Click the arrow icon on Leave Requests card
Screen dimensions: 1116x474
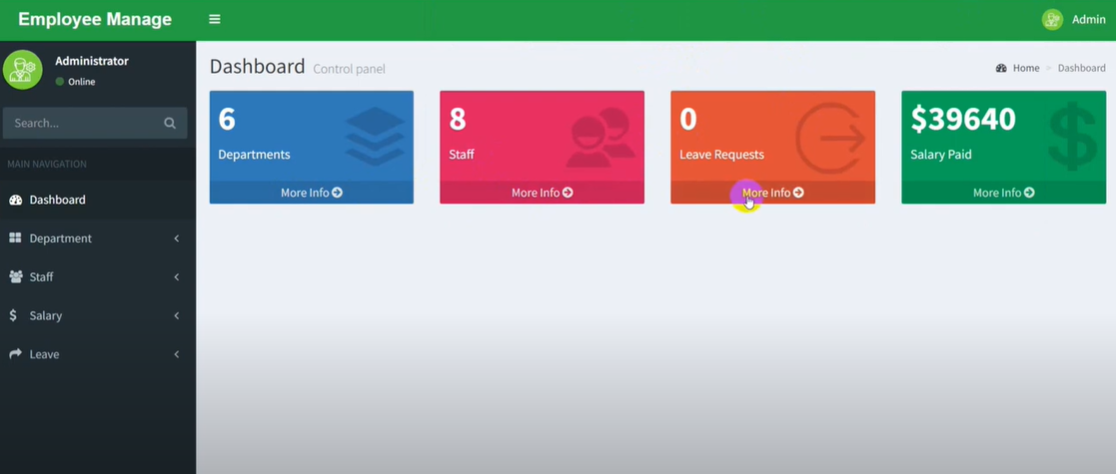coord(830,138)
